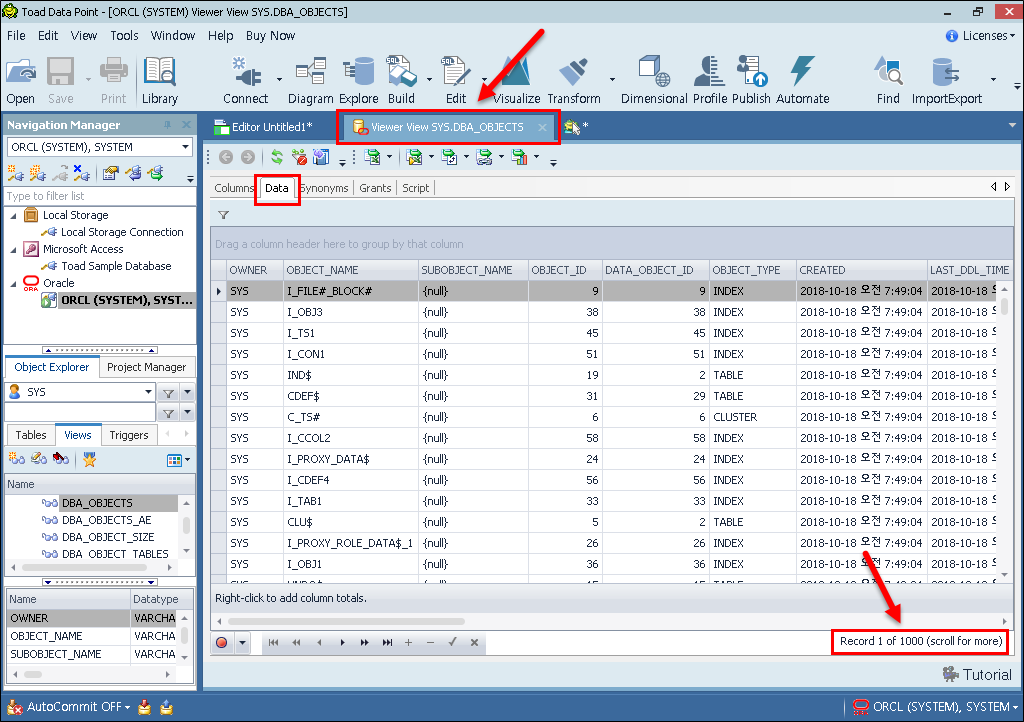
Task: Click the Licenses button
Action: pos(977,35)
